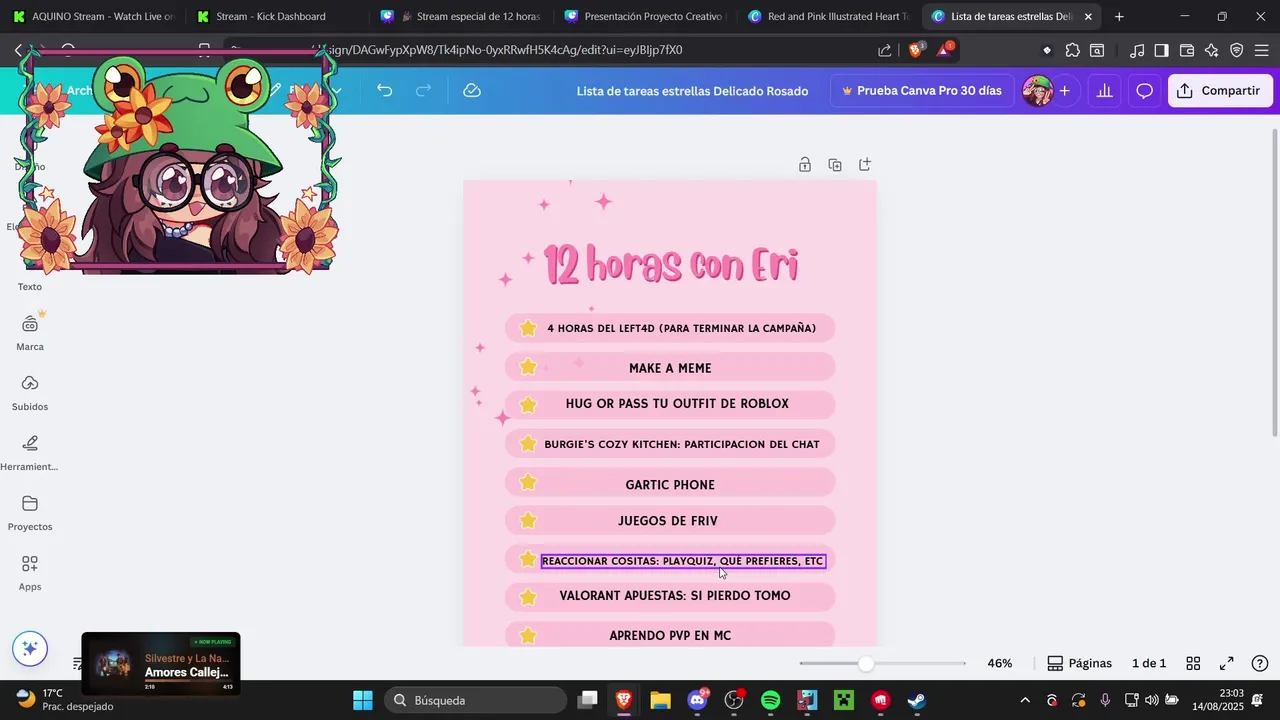Switch to Red and Pink Illustrated Heart tab
The image size is (1280, 720).
pyautogui.click(x=830, y=16)
